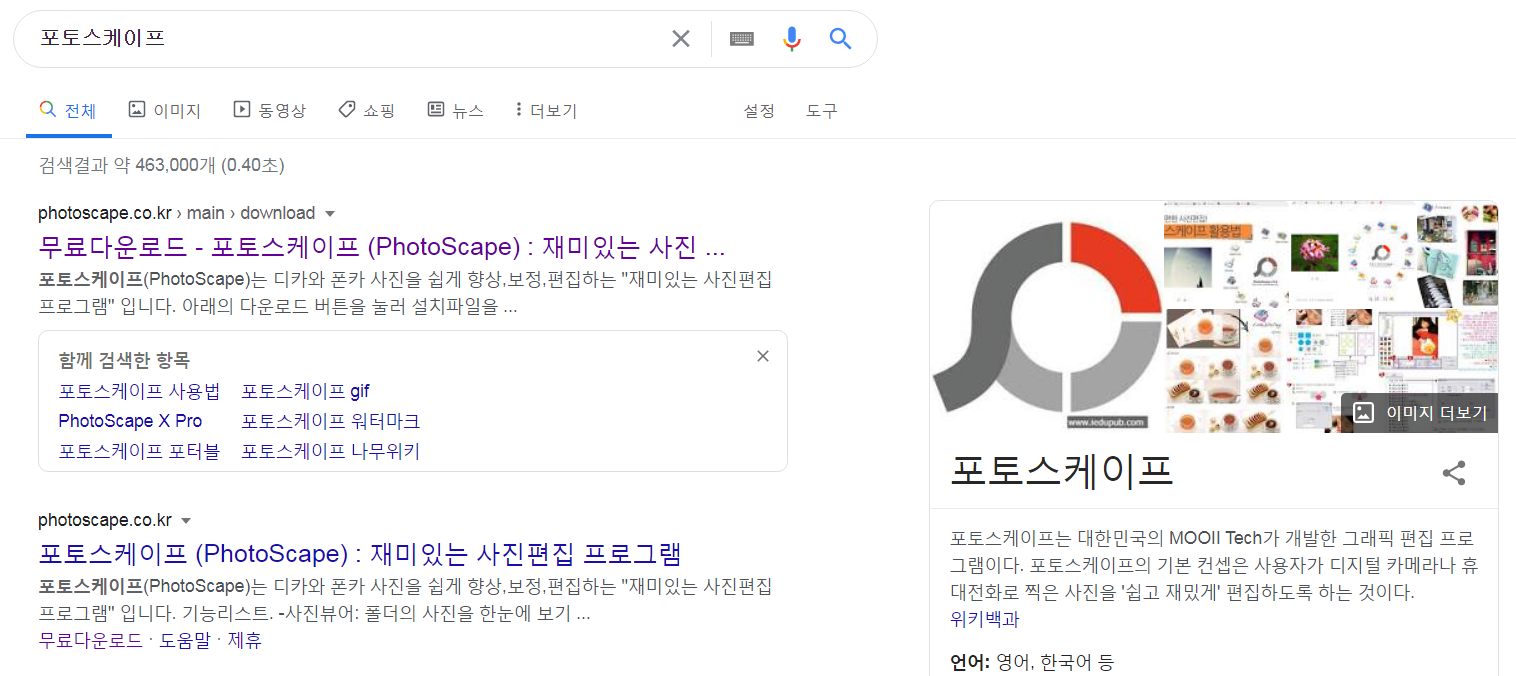Open the 위키백과 source link
This screenshot has width=1516, height=676.
click(x=985, y=619)
